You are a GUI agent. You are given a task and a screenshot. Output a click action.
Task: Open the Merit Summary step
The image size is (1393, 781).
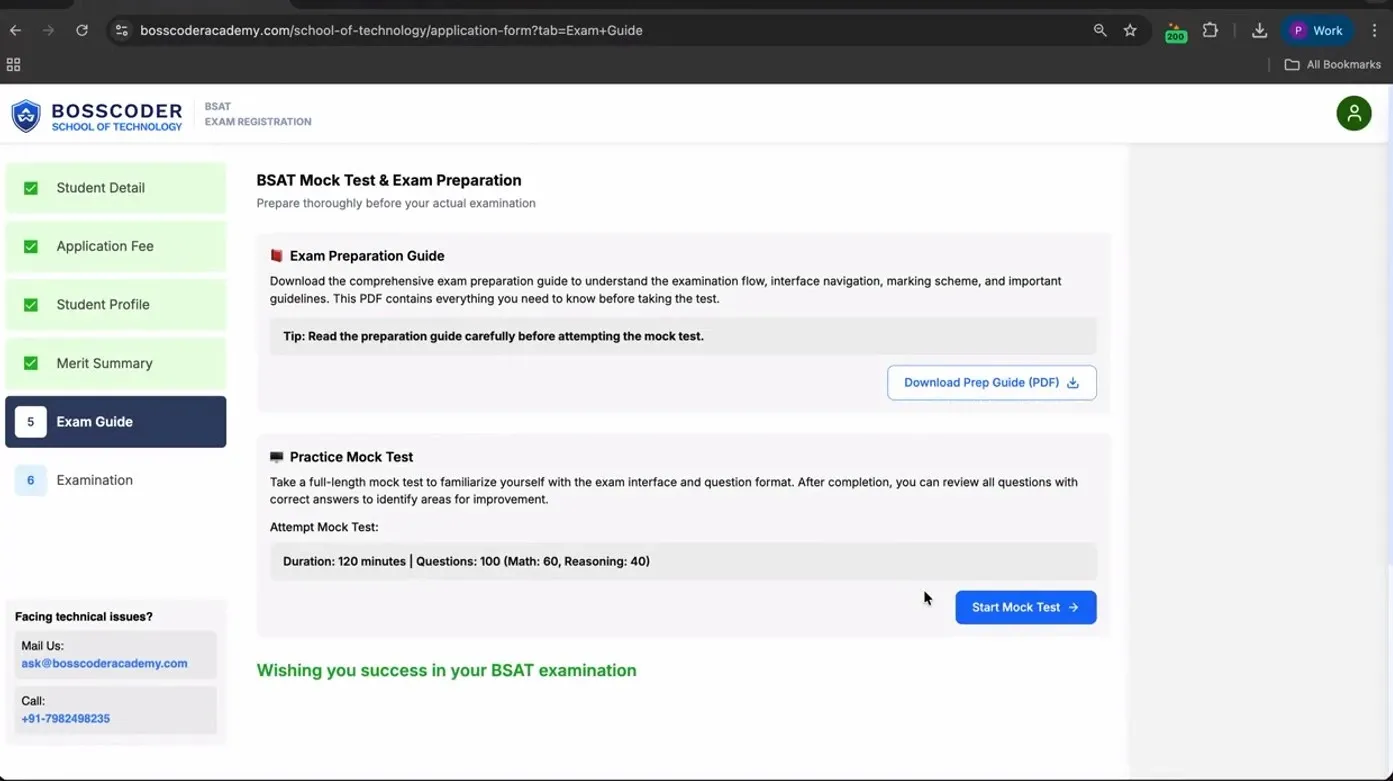tap(116, 363)
